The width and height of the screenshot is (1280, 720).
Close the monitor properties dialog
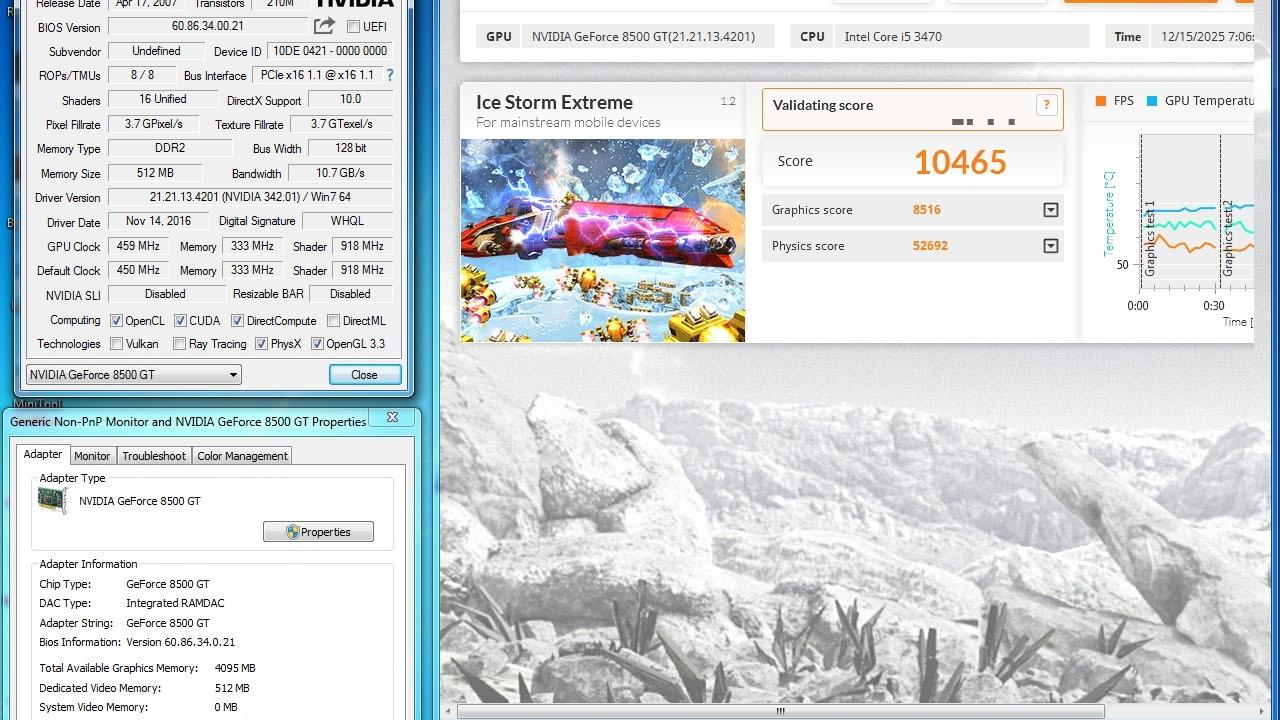coord(392,418)
